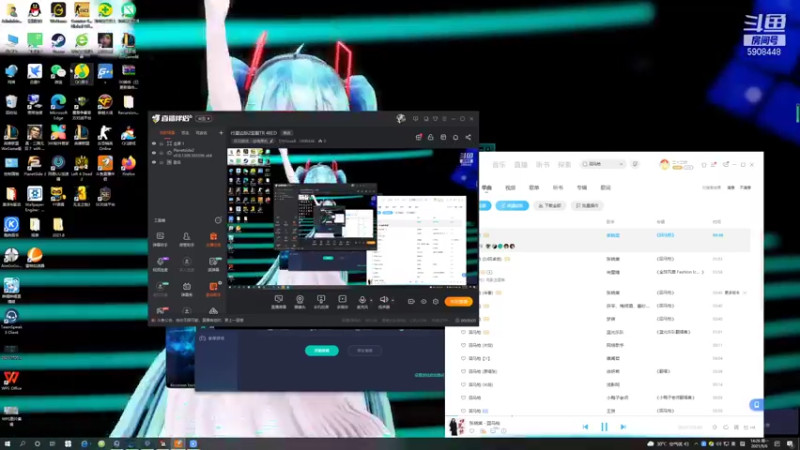Click the add scene plus icon
The image size is (800, 450).
click(221, 133)
